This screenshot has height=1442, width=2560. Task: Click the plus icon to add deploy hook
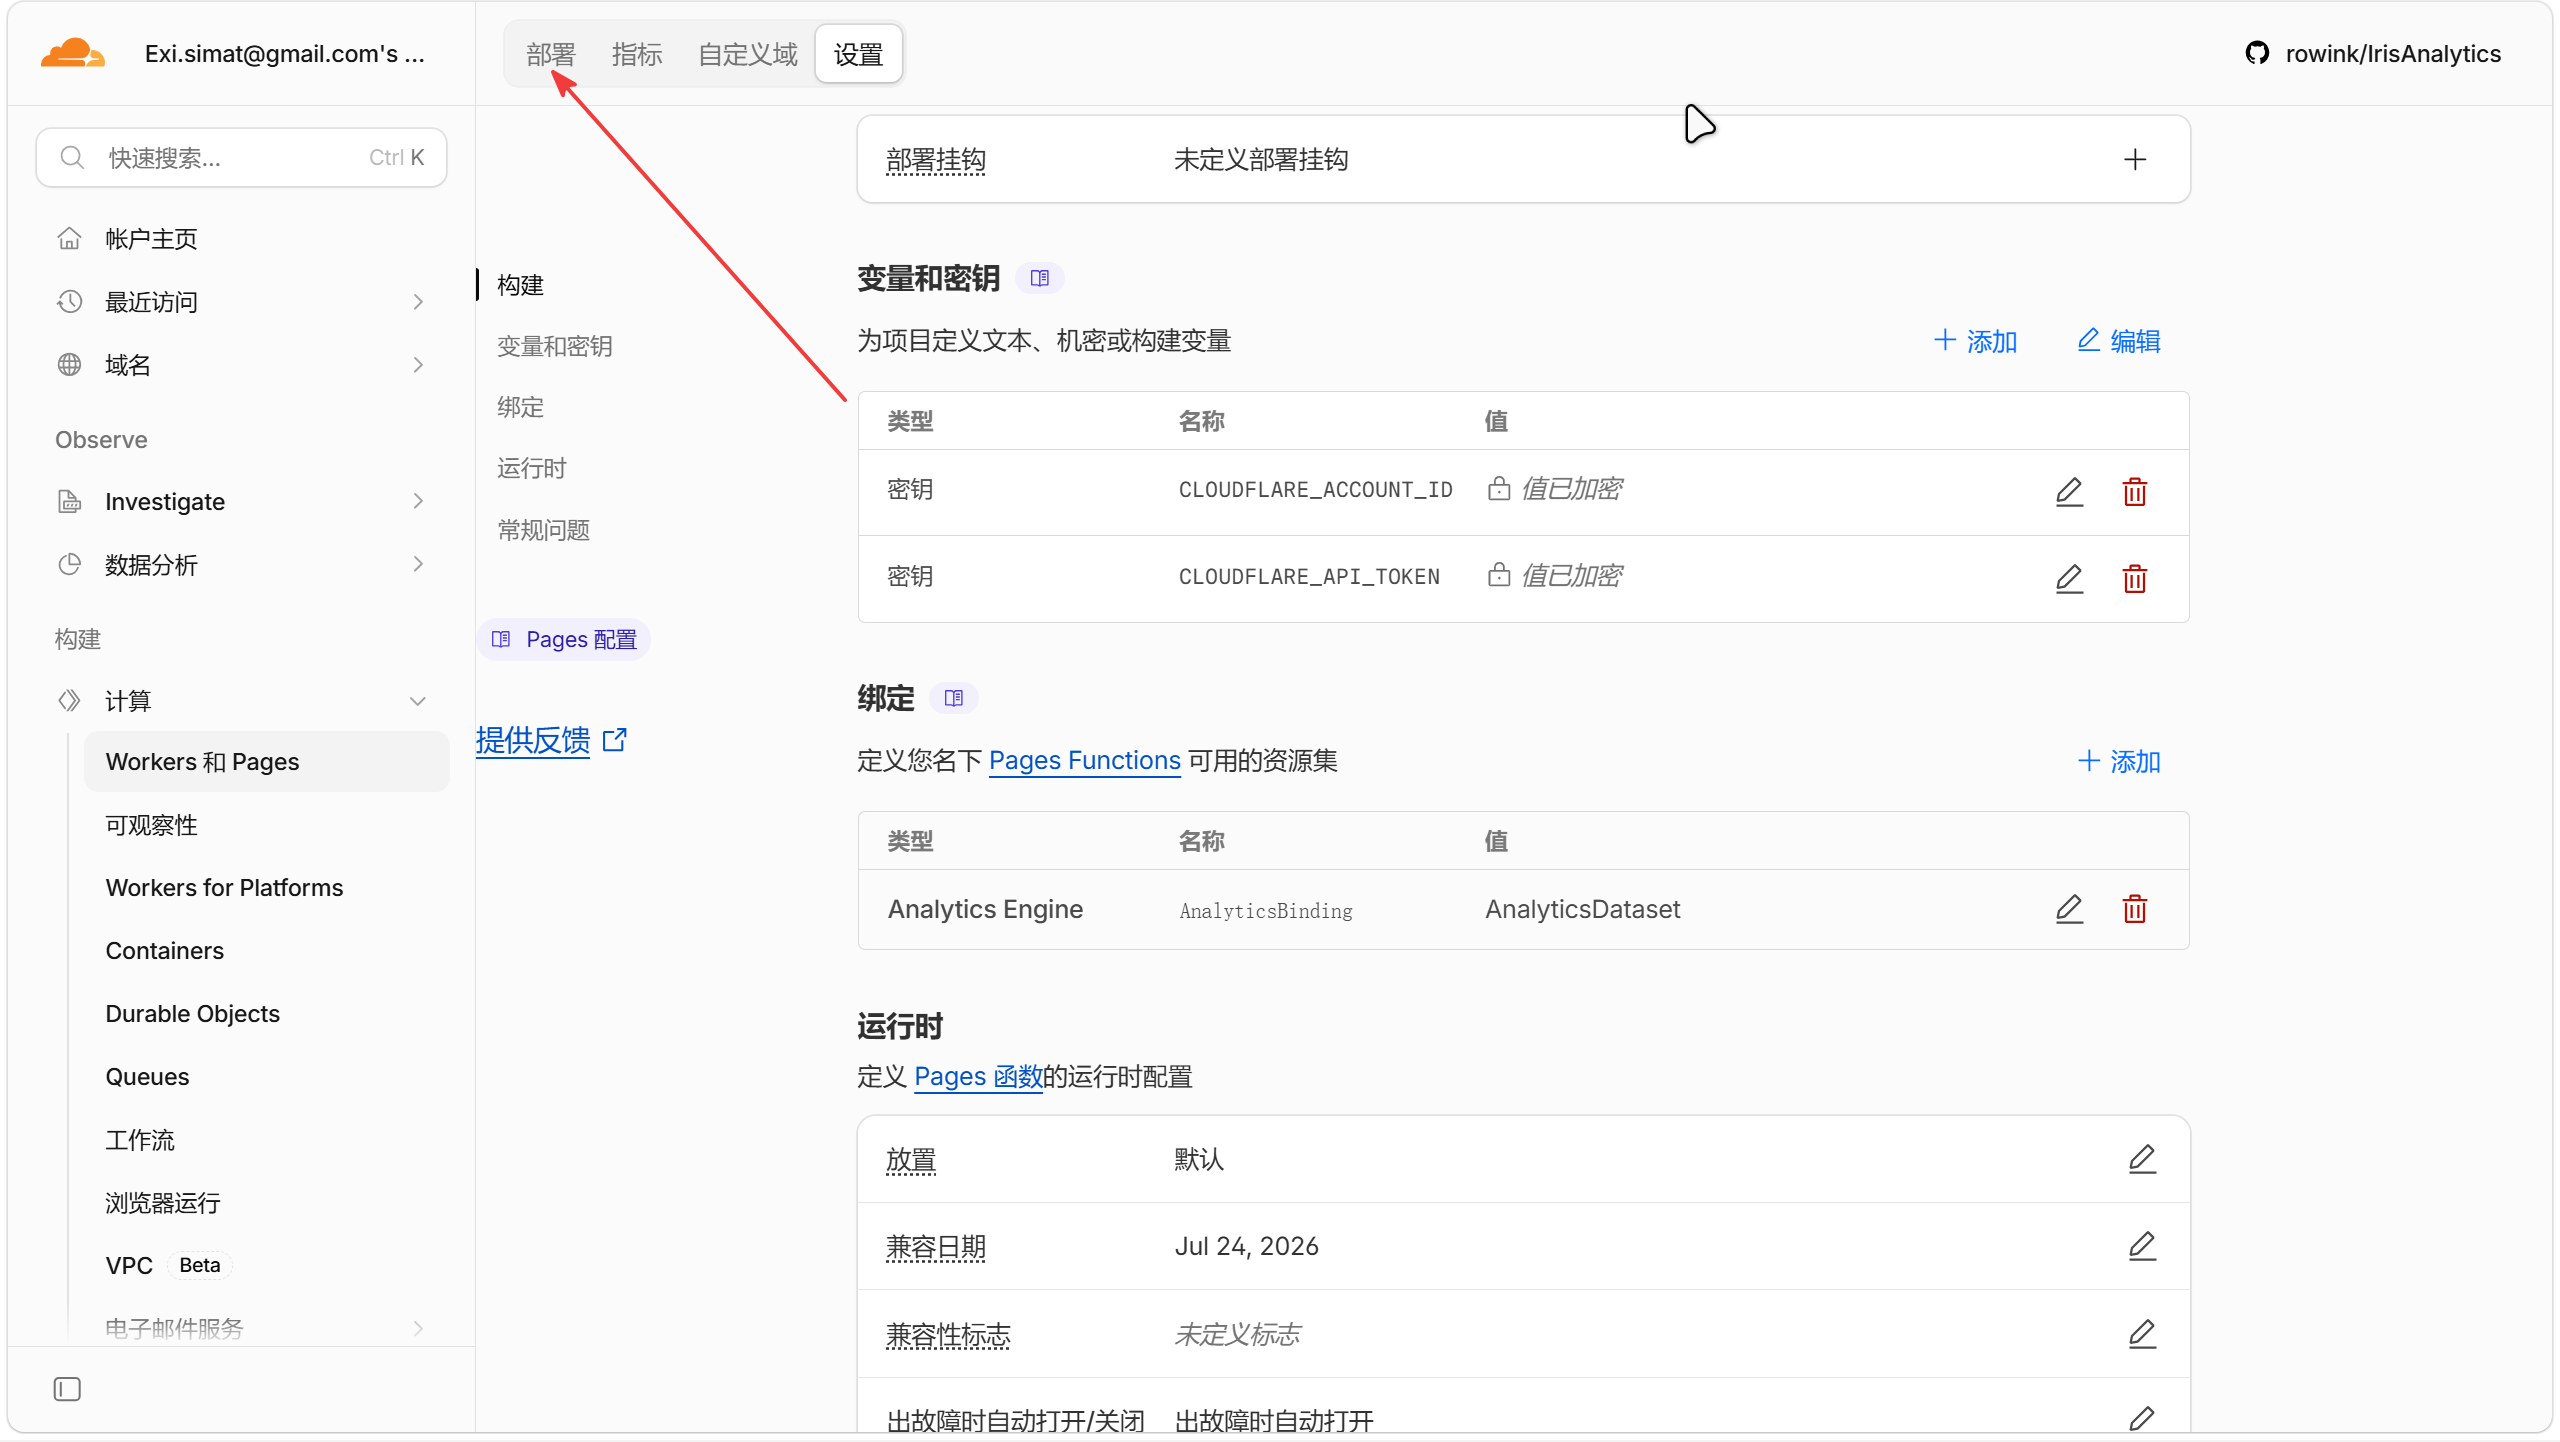pyautogui.click(x=2135, y=160)
